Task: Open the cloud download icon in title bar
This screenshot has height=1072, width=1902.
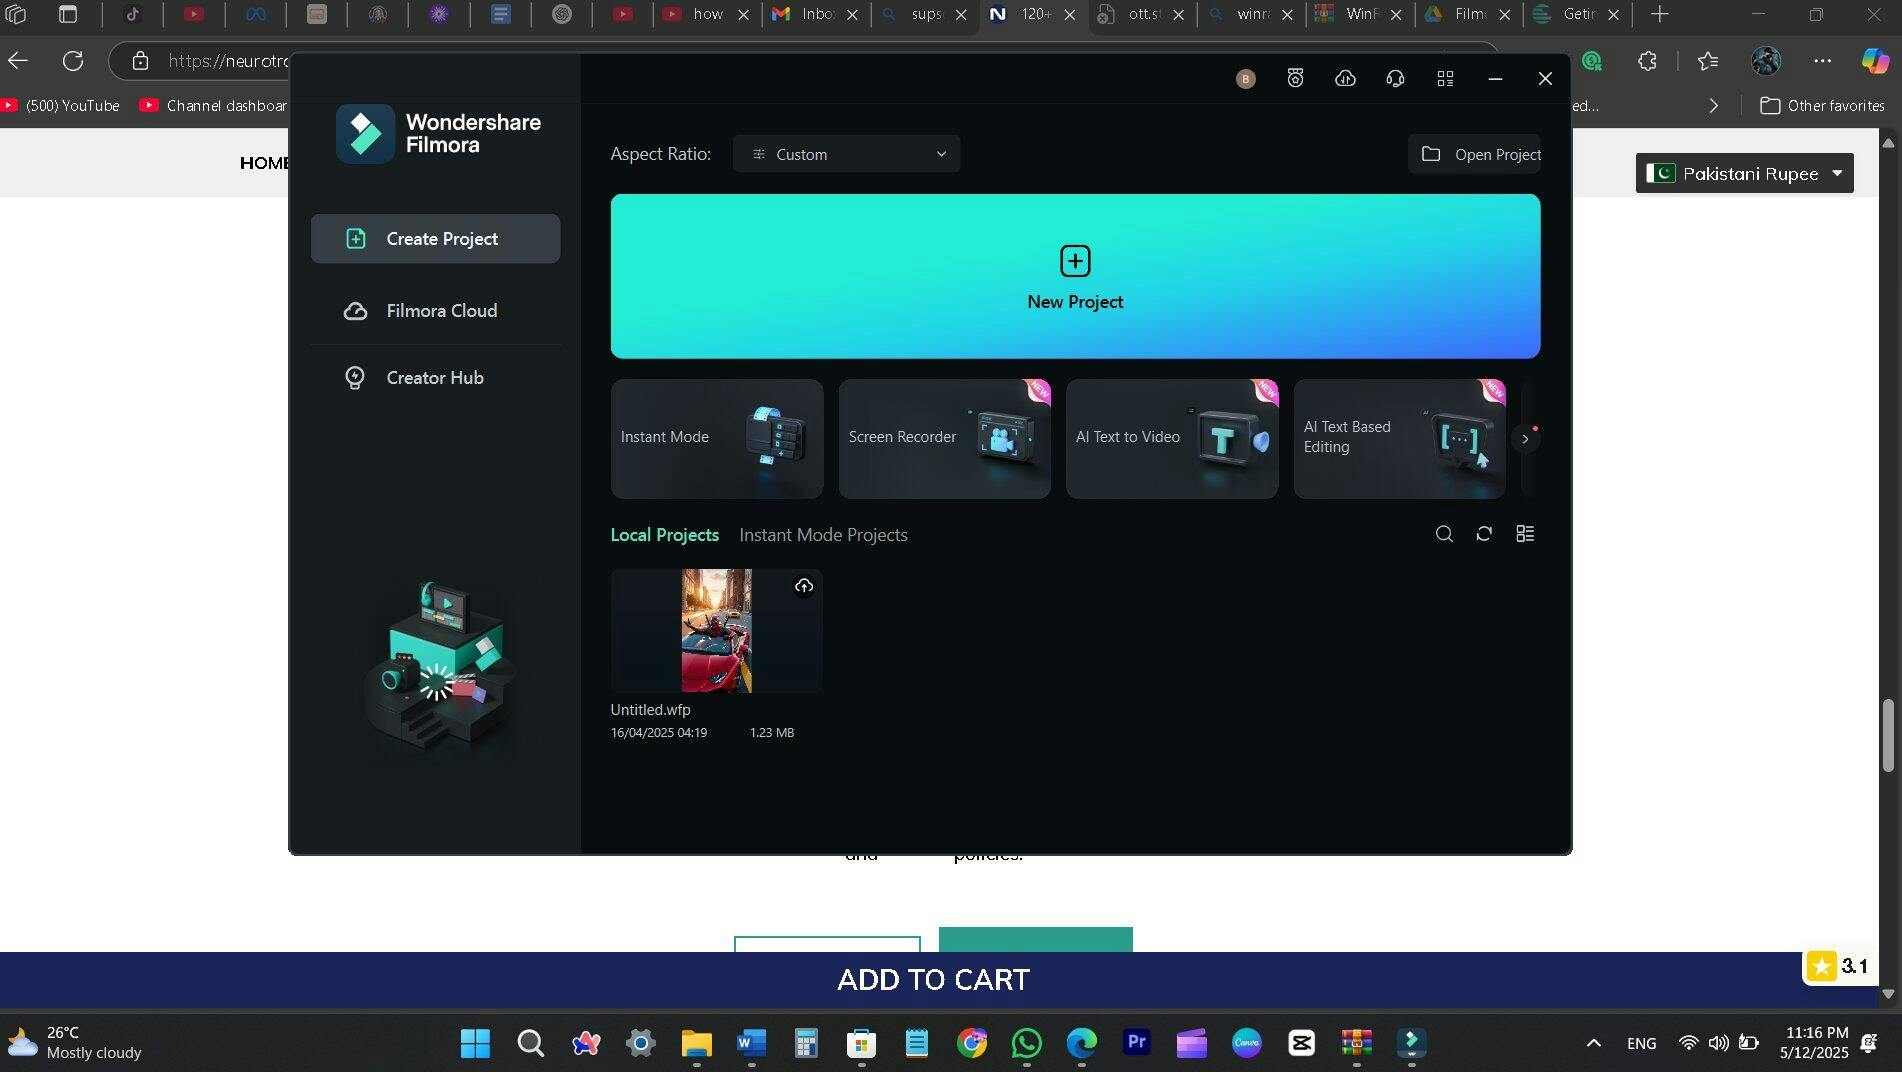Action: pos(1345,79)
